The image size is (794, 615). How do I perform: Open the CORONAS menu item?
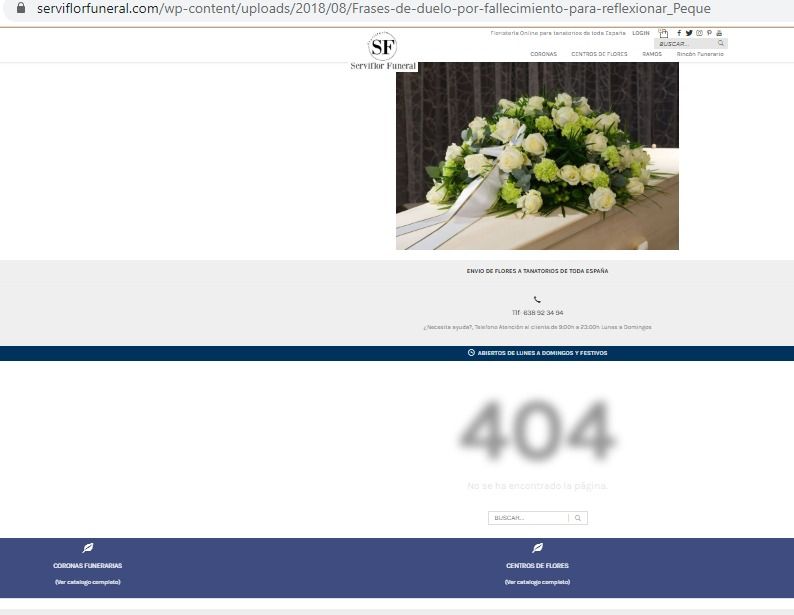tap(543, 54)
